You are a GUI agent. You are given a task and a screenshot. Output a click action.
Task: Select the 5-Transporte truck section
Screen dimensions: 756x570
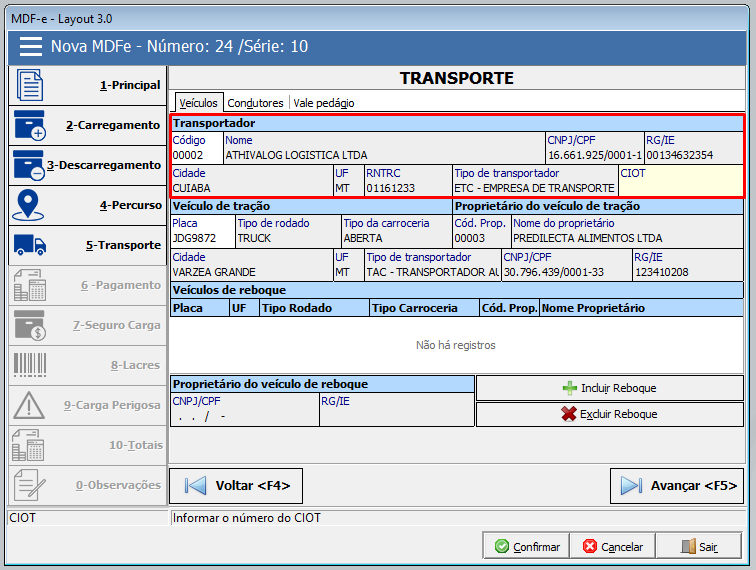pyautogui.click(x=87, y=245)
